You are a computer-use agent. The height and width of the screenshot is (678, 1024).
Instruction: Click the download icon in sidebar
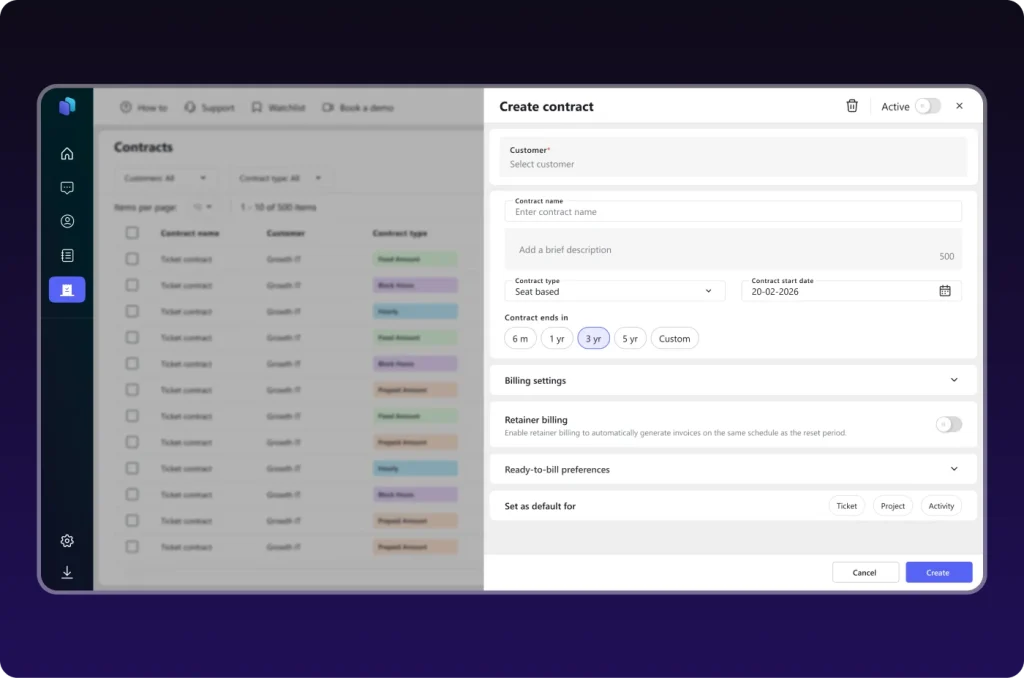[67, 573]
